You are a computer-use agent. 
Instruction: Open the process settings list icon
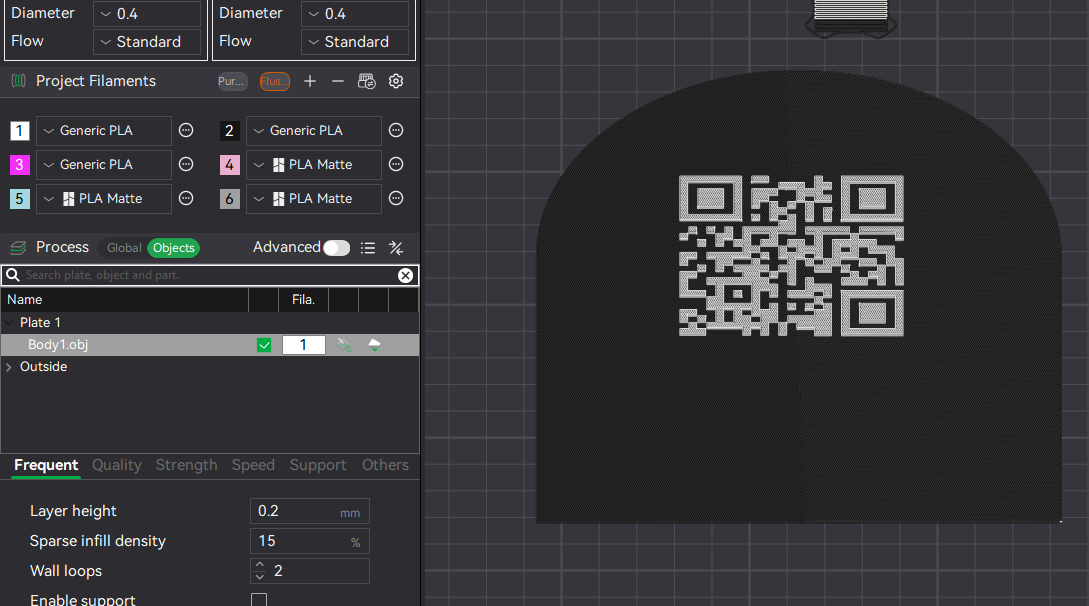pos(368,248)
